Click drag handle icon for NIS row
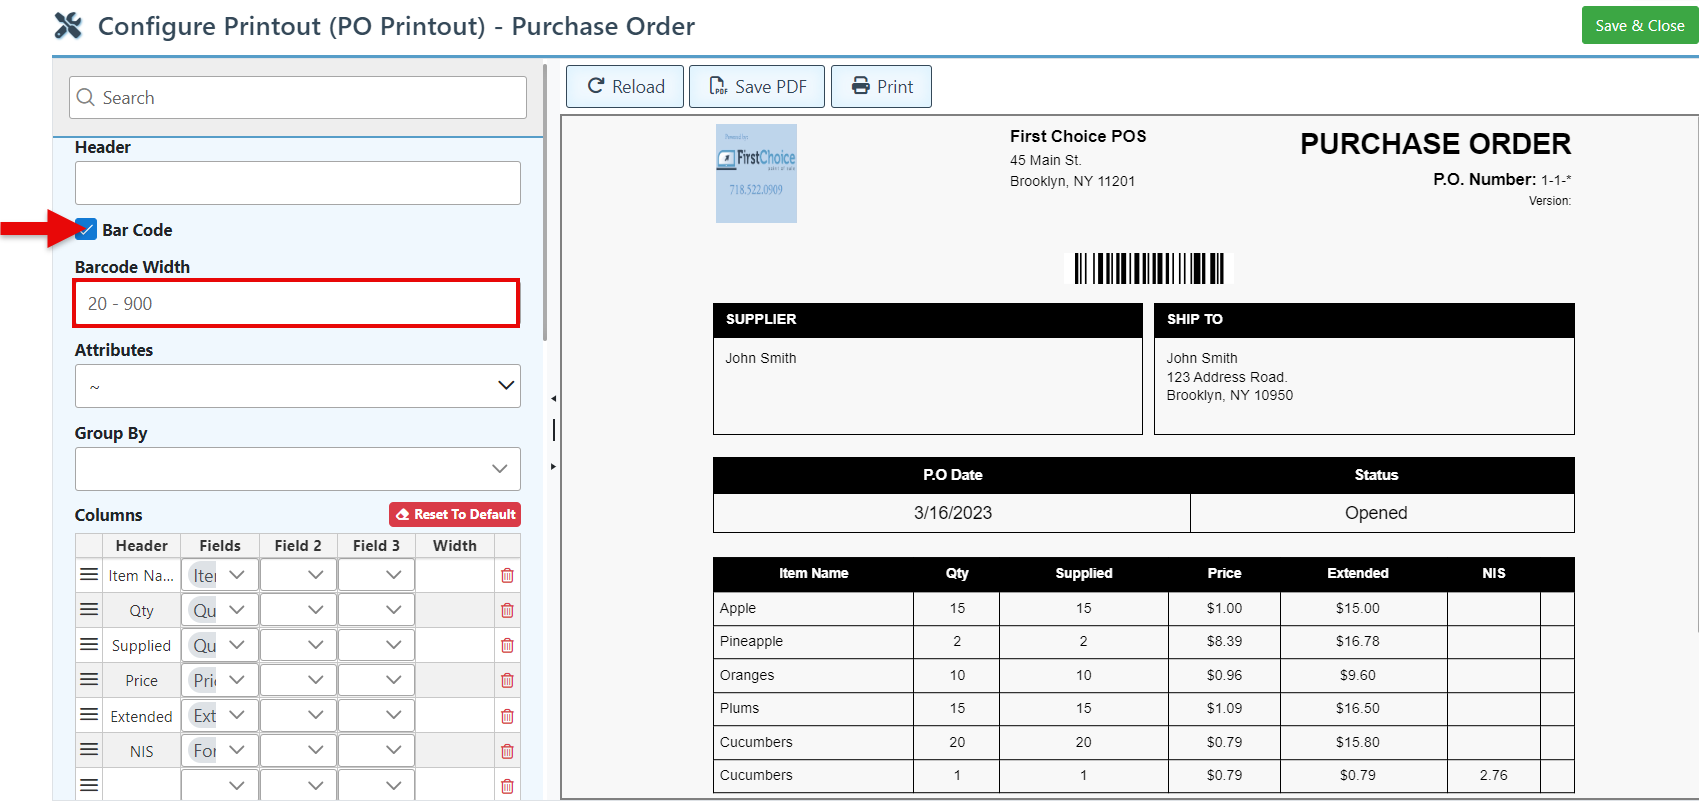Viewport: 1699px width, 802px height. click(x=89, y=750)
